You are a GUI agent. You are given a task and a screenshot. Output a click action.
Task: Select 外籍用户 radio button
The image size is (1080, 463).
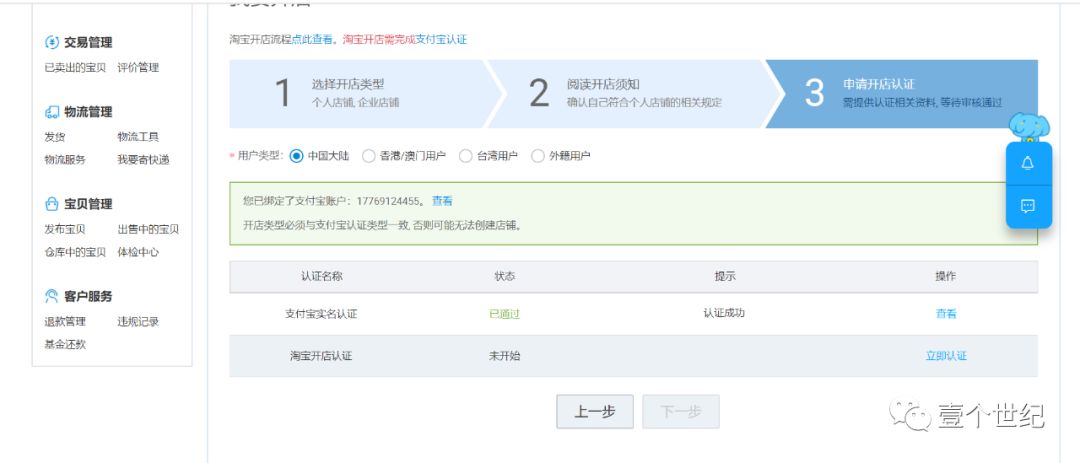click(x=537, y=156)
